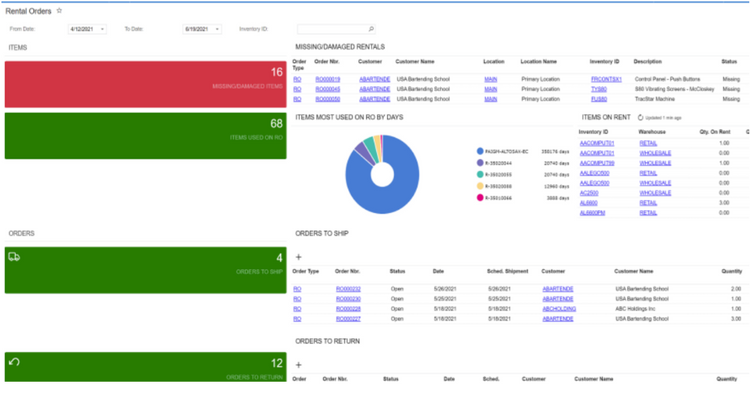Open the To Date dropdown arrow
750x399 pixels.
[x=217, y=29]
